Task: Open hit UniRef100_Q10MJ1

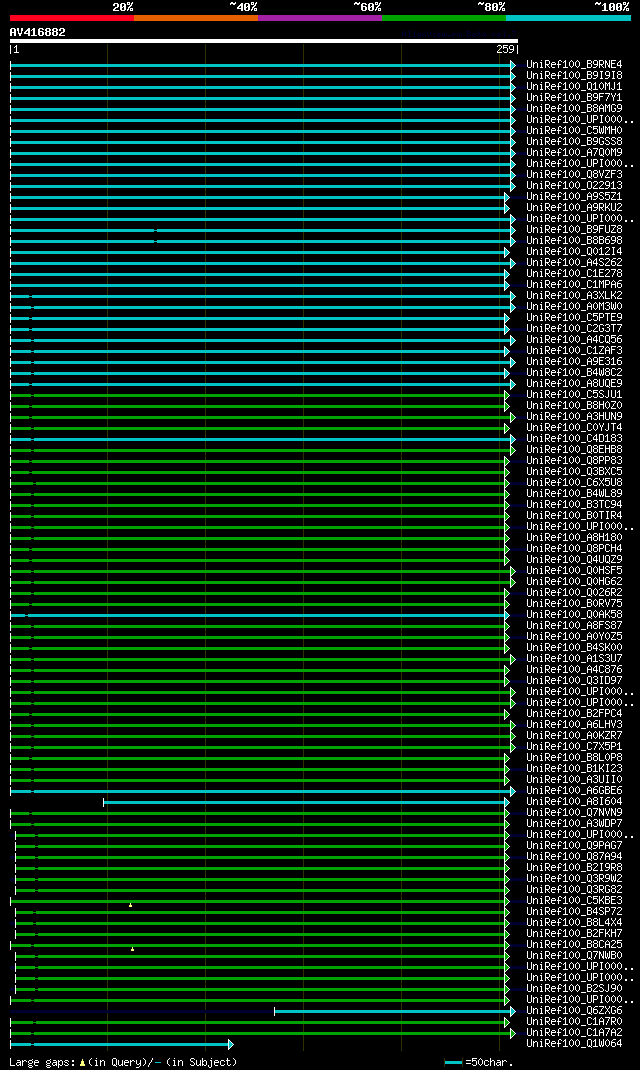Action: (574, 87)
